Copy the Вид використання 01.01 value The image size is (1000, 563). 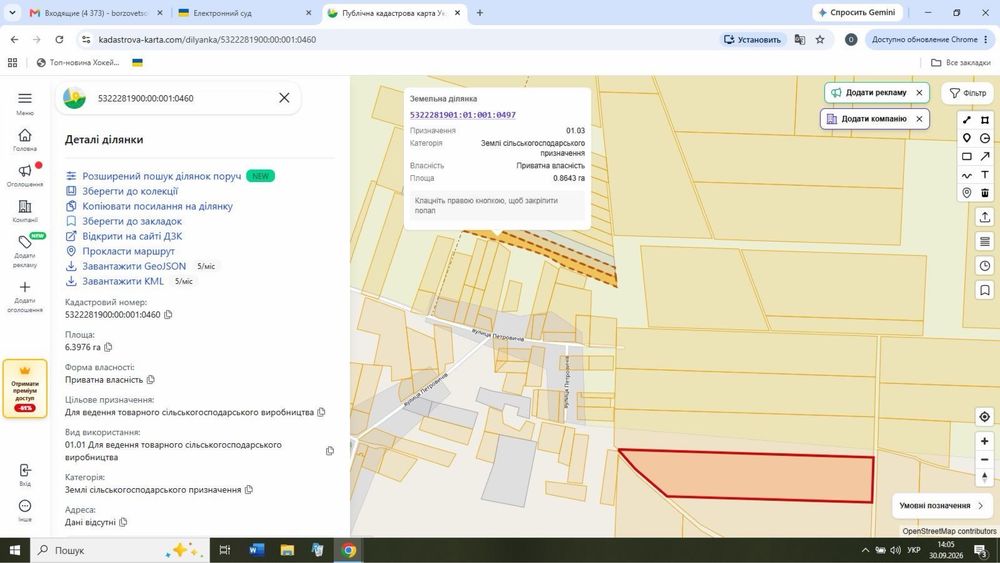(x=330, y=451)
